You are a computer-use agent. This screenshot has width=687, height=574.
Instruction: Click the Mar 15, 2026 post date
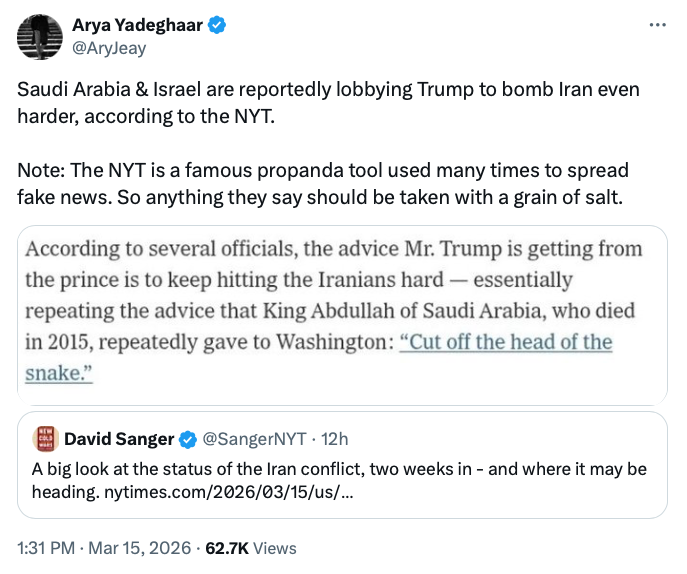pyautogui.click(x=141, y=548)
